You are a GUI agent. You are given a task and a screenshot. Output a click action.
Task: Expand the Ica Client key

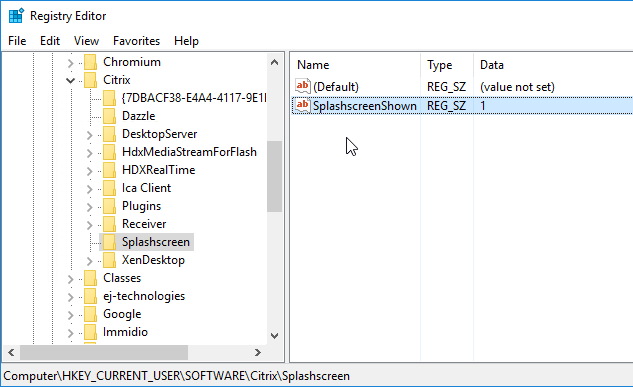tap(90, 189)
